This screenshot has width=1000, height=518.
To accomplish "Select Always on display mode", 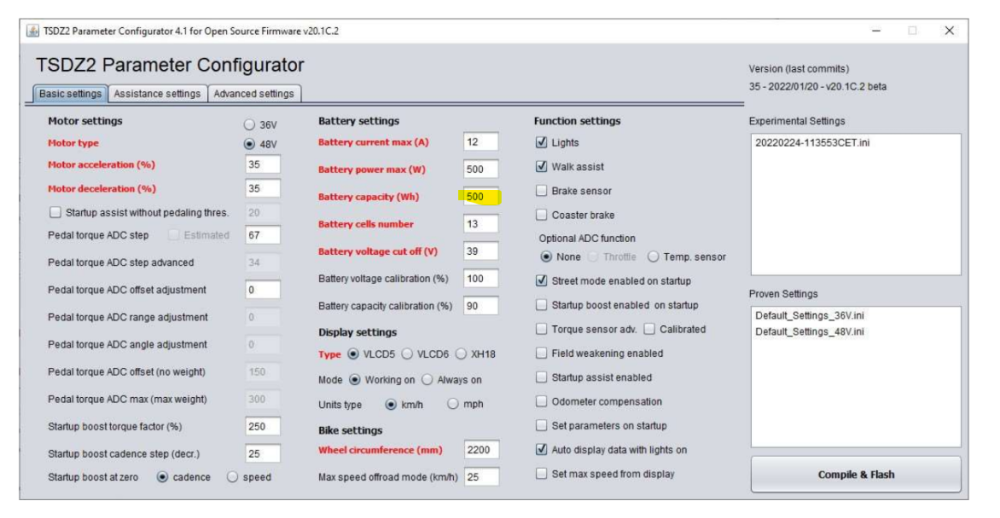I will coord(427,380).
